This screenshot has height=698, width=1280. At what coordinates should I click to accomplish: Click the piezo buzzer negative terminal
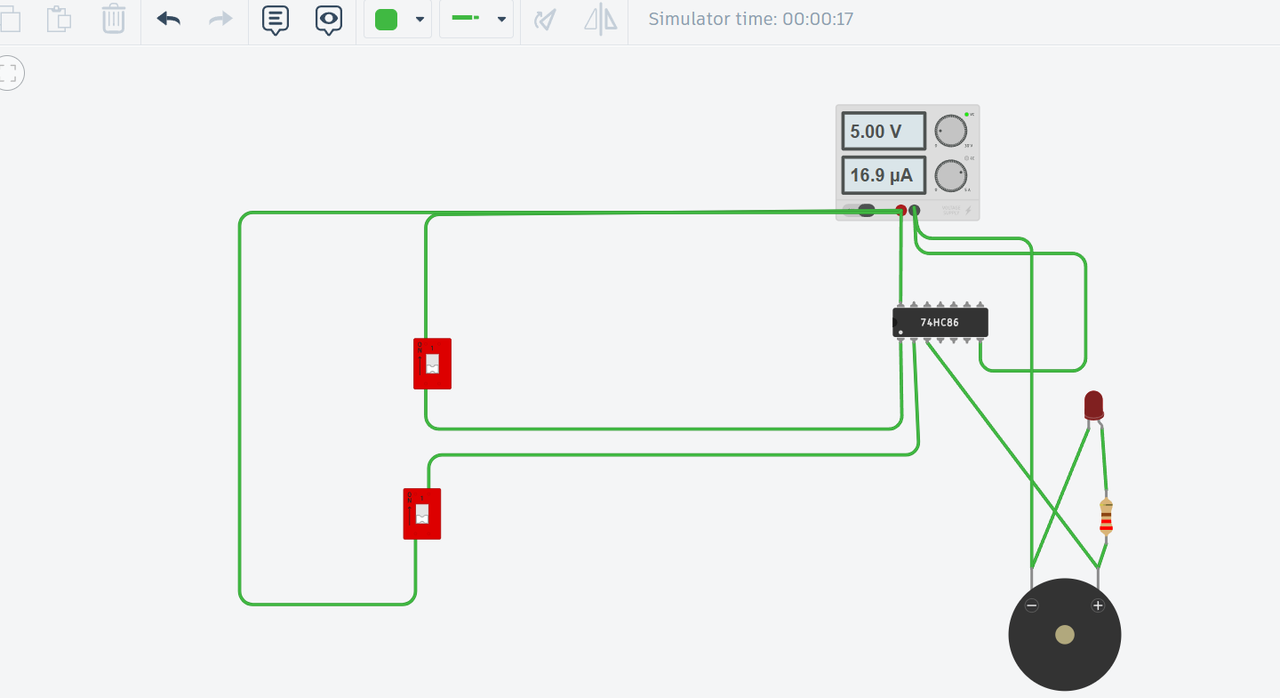coord(1031,605)
